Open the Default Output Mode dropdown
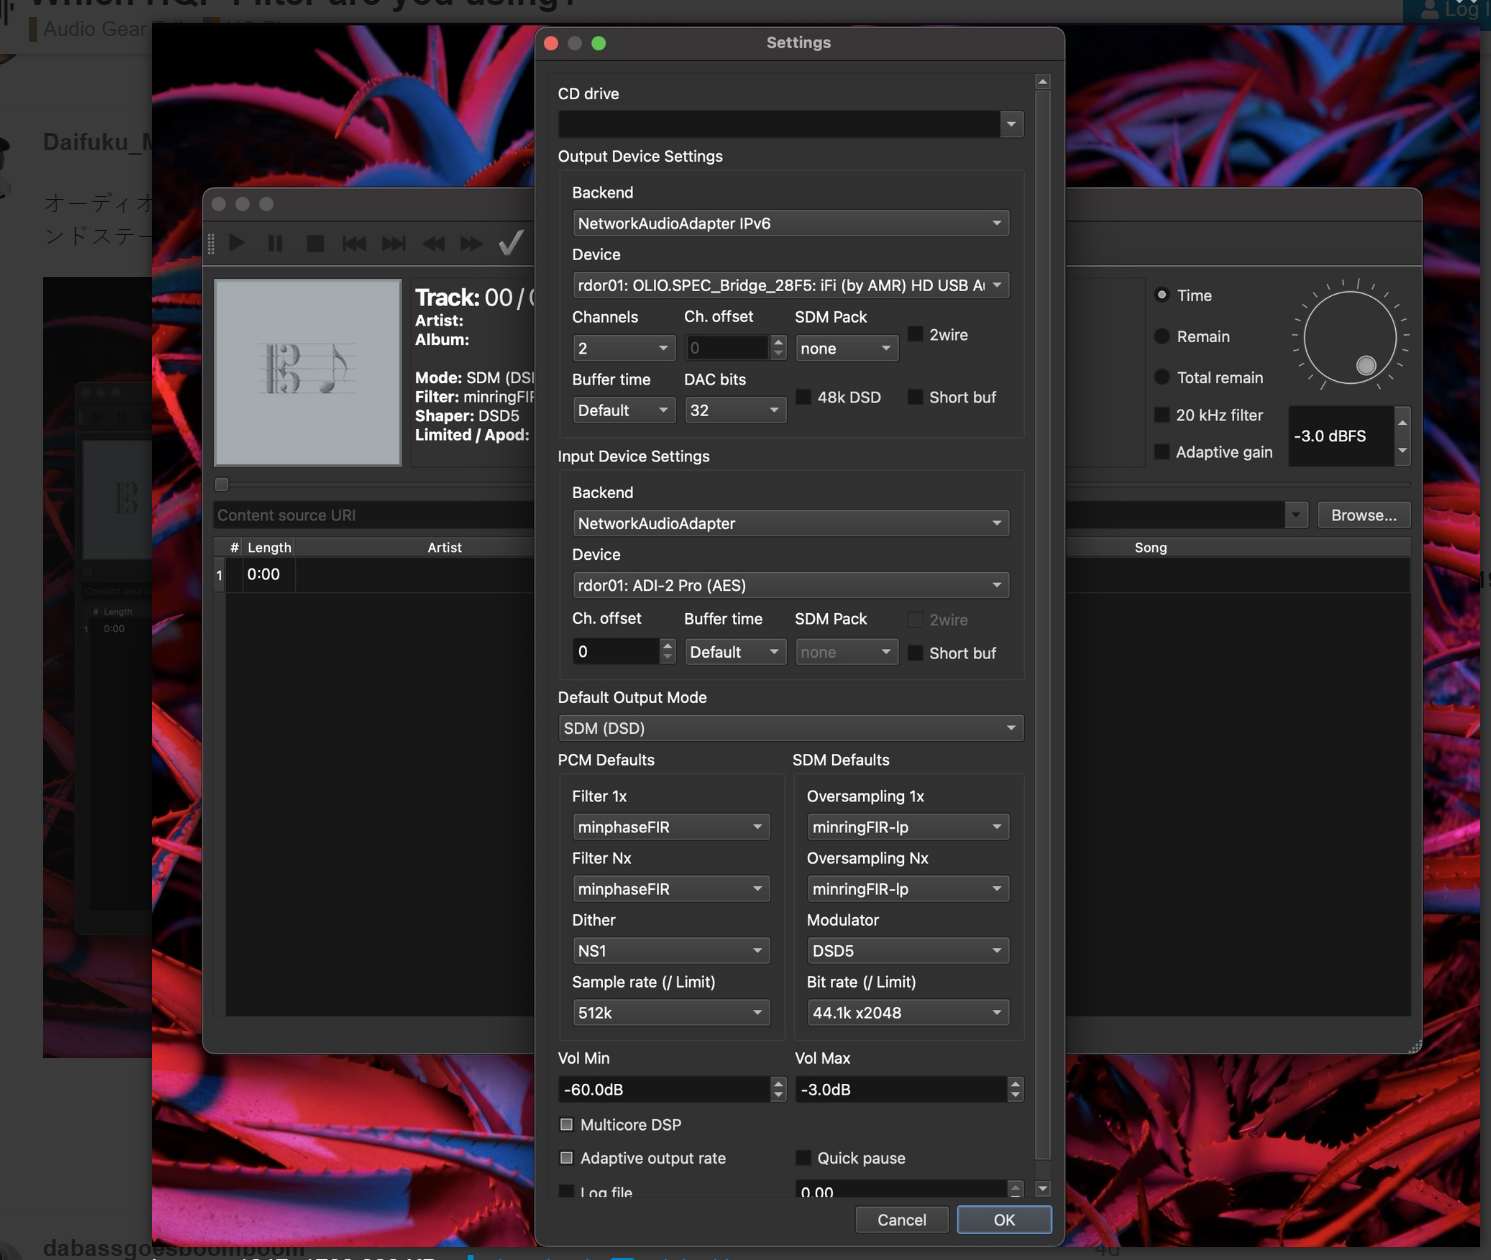Image resolution: width=1491 pixels, height=1260 pixels. tap(790, 728)
